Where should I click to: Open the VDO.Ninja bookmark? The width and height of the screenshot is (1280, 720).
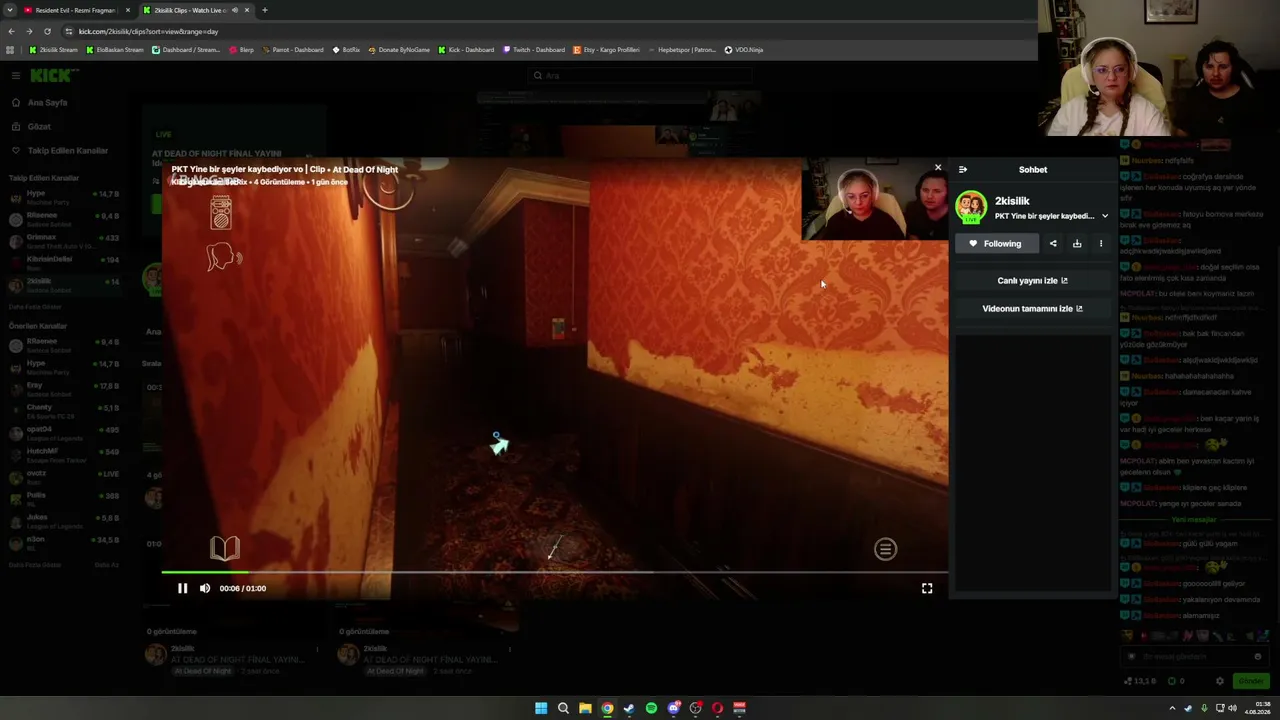coord(743,50)
